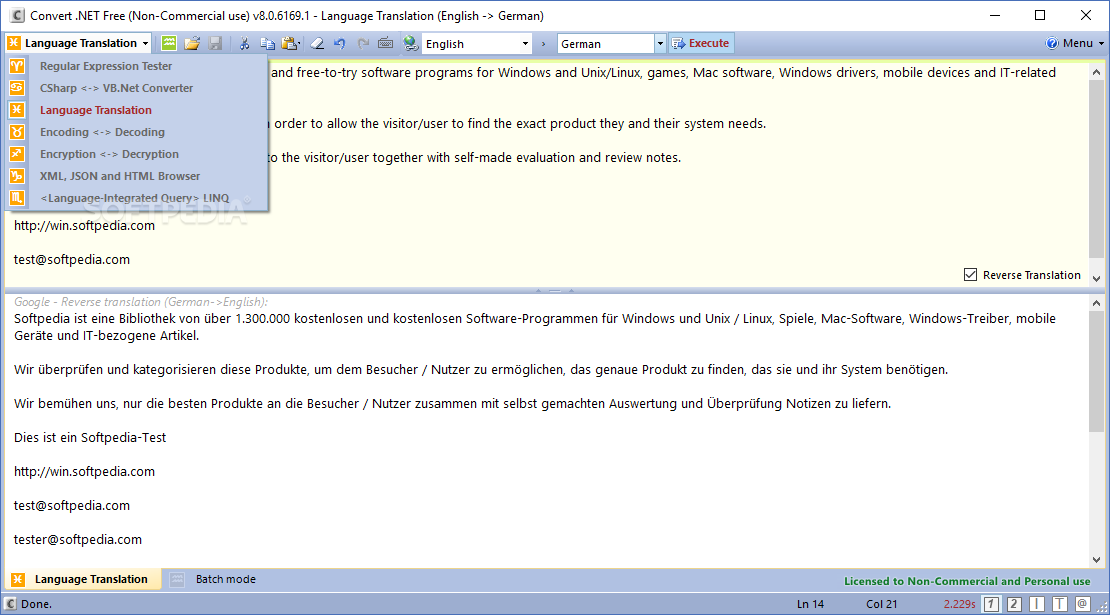Click tester@softpedia.com in the result pane
Viewport: 1110px width, 615px height.
click(x=78, y=539)
